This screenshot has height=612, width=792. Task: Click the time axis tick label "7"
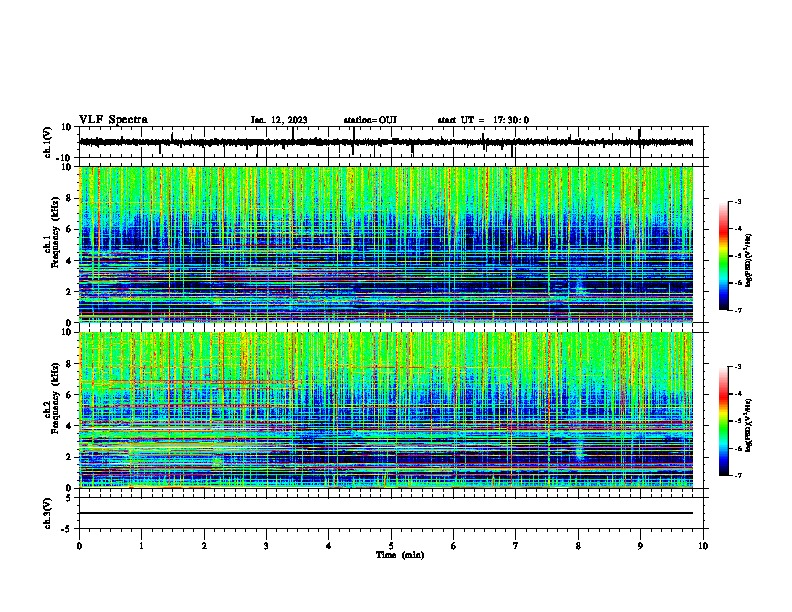(516, 546)
